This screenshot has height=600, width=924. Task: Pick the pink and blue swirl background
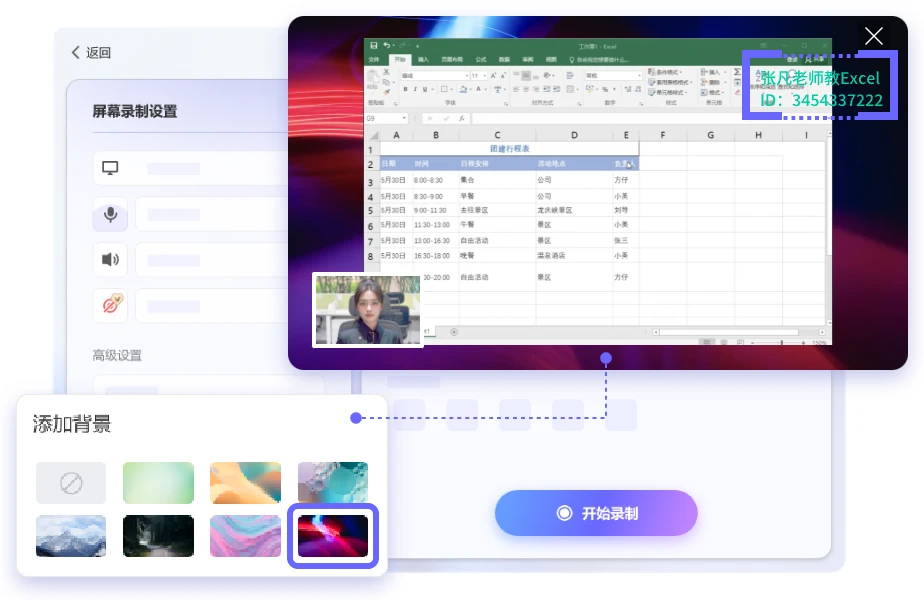[x=245, y=536]
